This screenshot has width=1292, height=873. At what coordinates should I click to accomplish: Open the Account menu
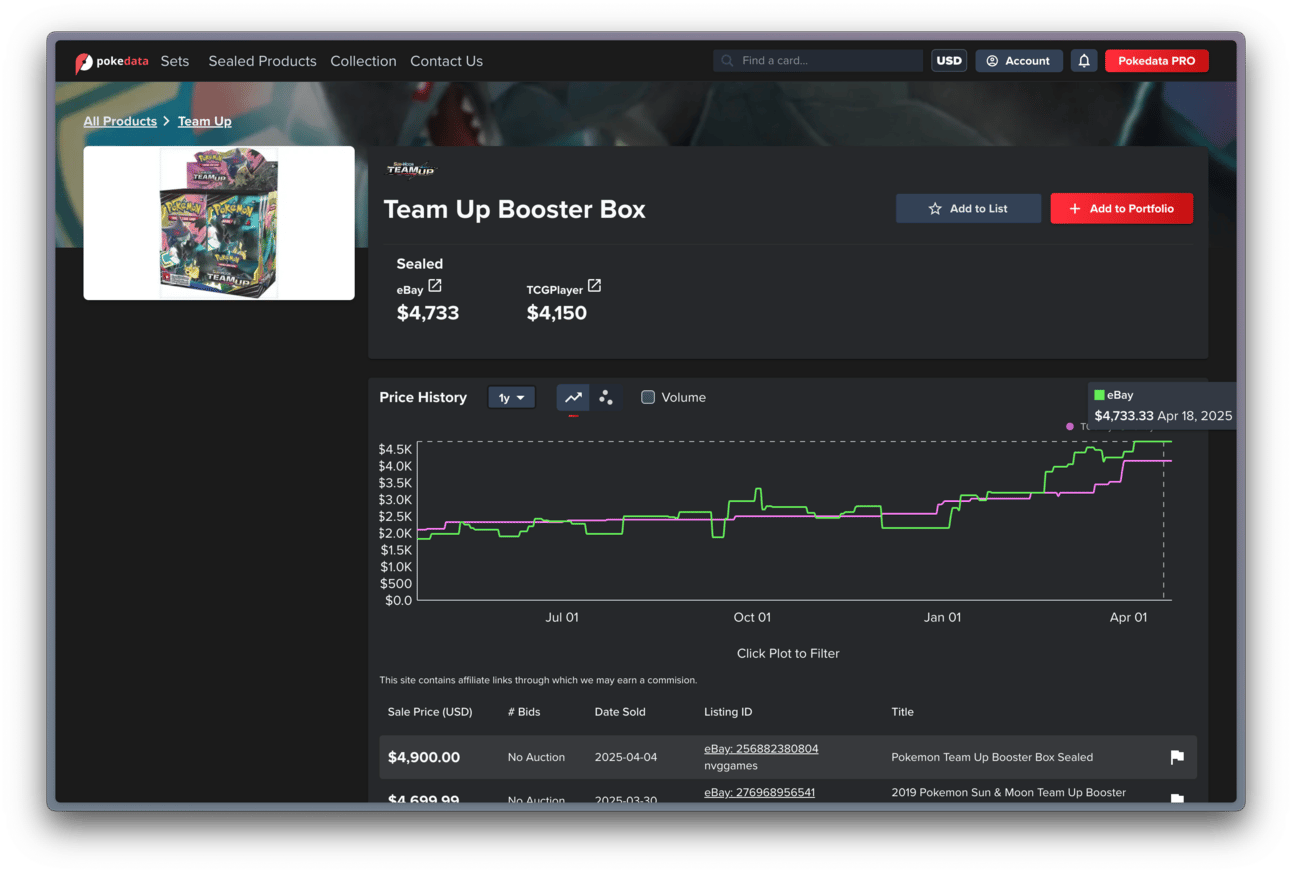pyautogui.click(x=1018, y=61)
